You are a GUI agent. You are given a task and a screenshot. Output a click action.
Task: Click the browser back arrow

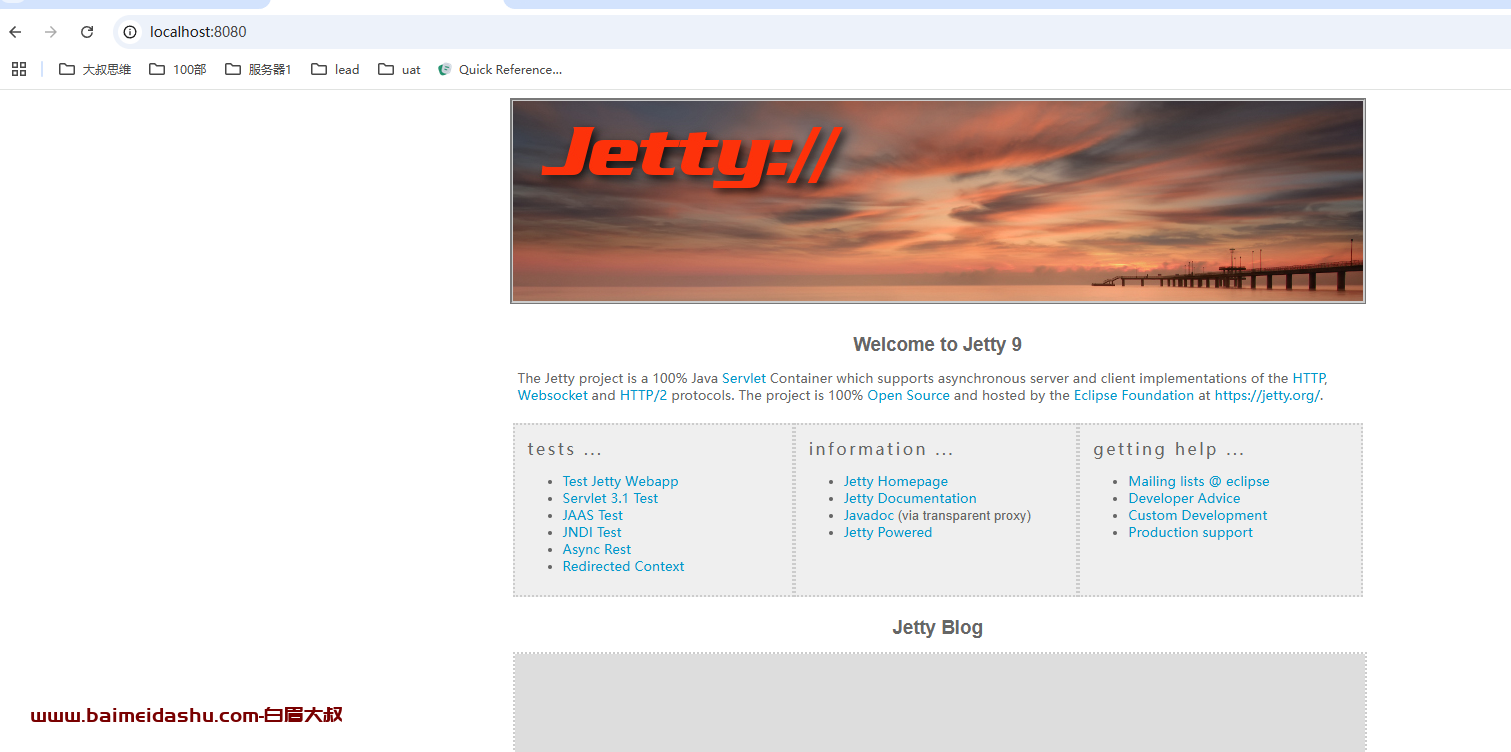(15, 32)
